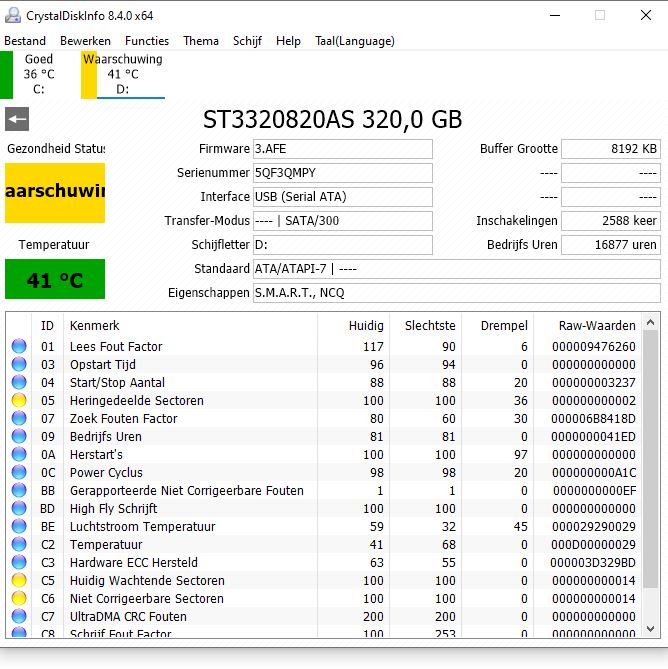Click the blue orb for Luchtstroom Temperatuur

pyautogui.click(x=19, y=526)
